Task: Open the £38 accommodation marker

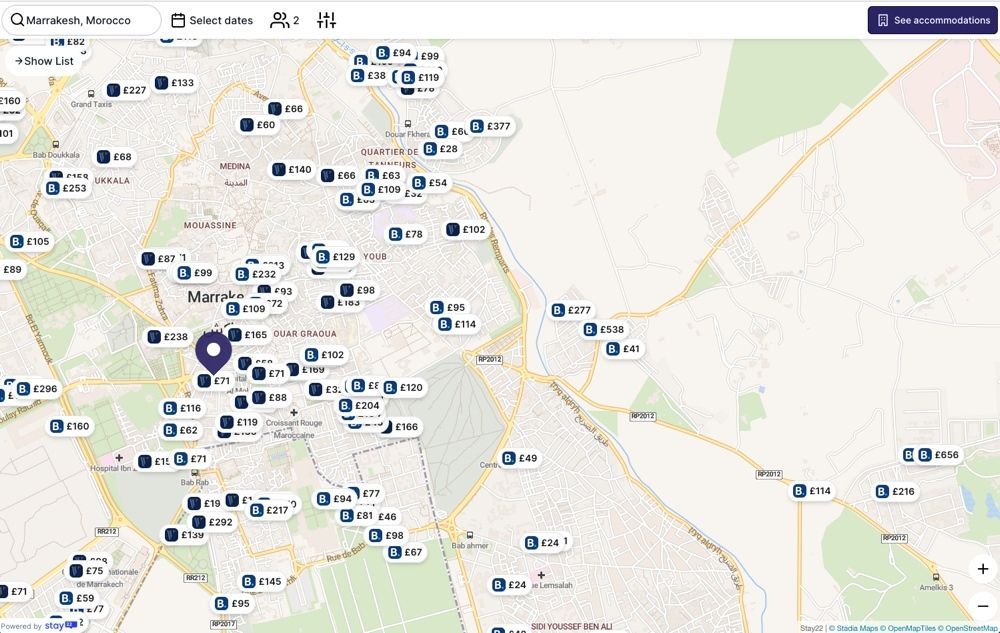Action: coord(369,75)
